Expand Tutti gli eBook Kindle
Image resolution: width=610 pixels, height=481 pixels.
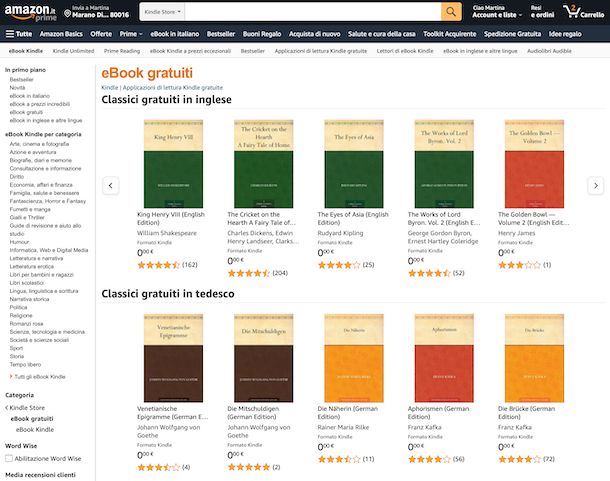pos(40,377)
